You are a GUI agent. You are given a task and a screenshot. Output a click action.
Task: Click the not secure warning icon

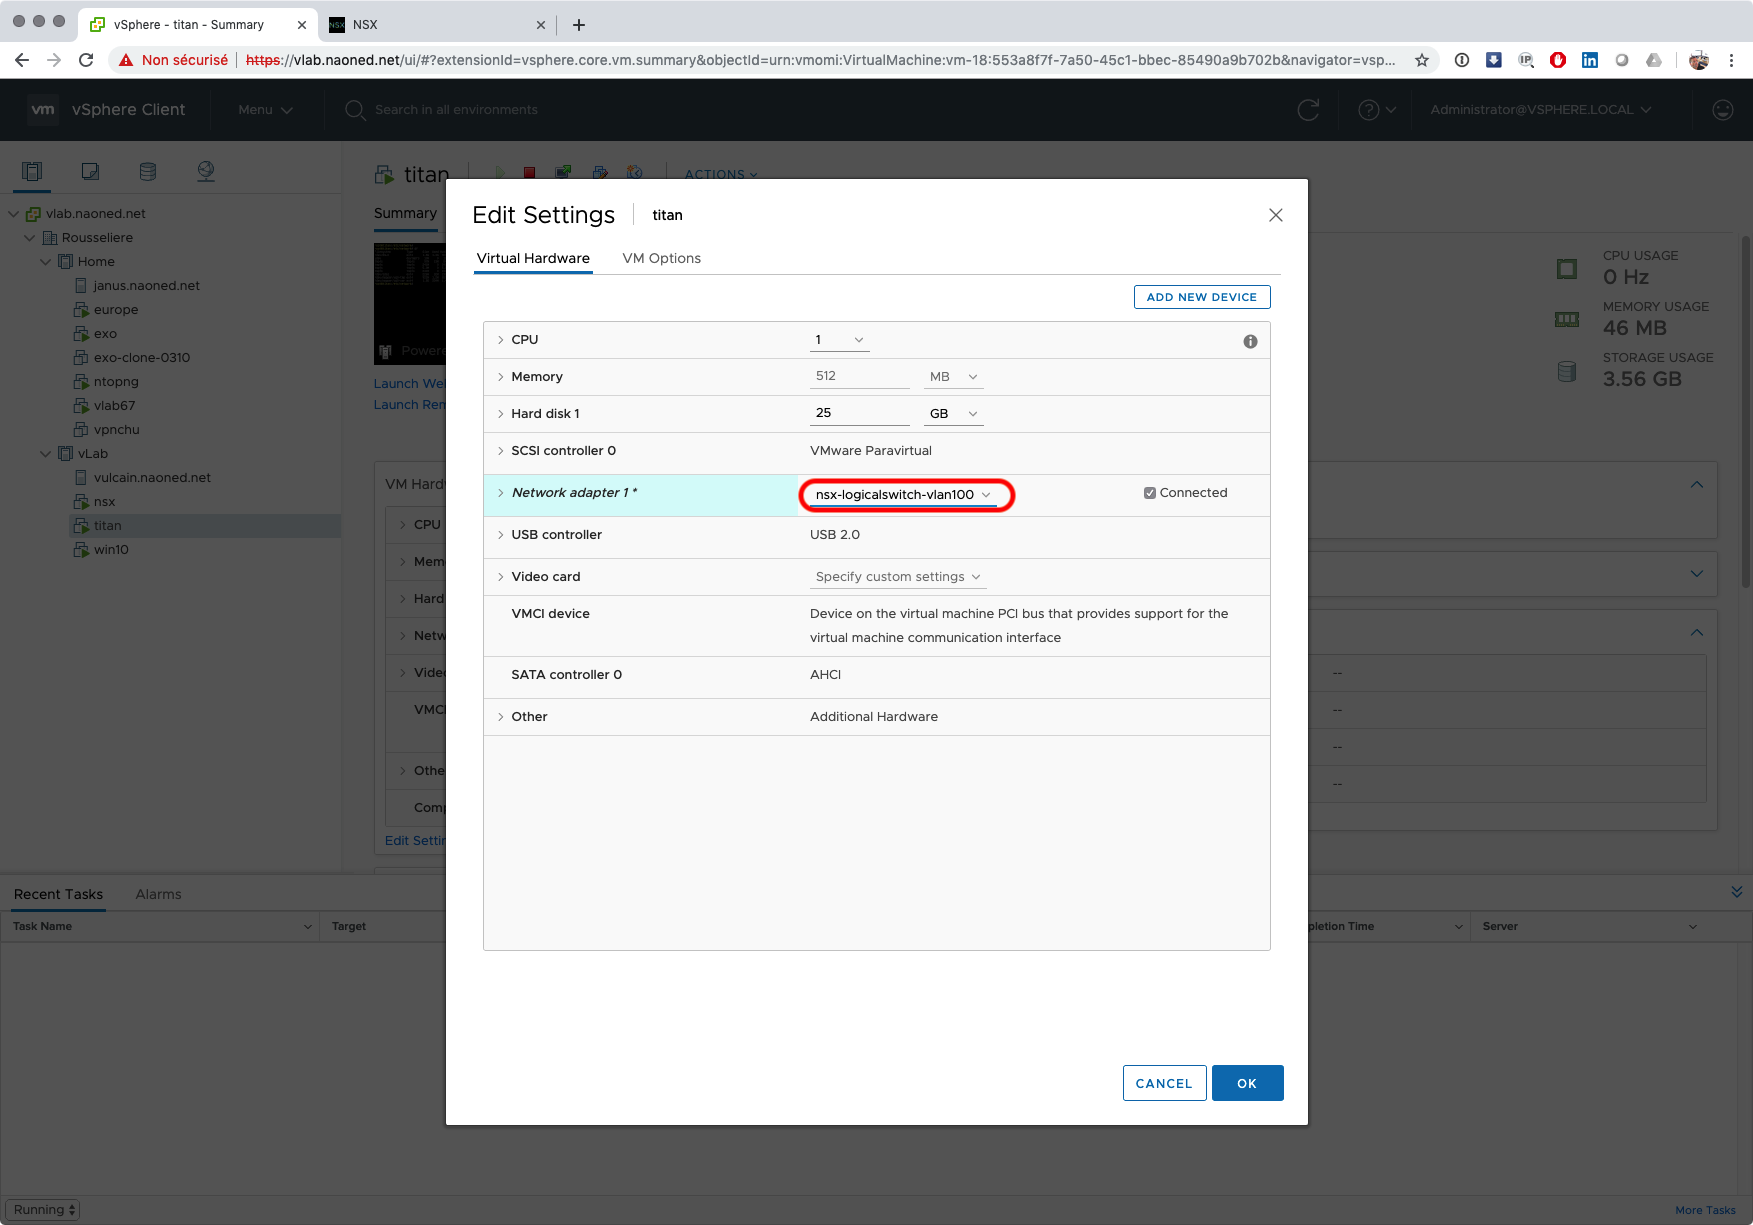point(126,60)
